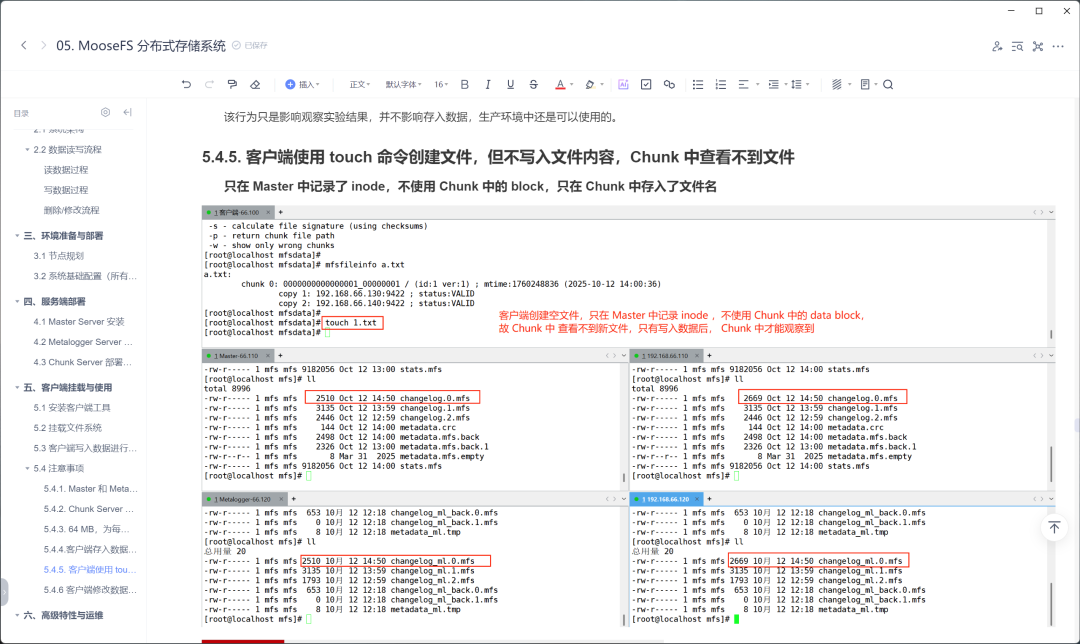
Task: Collapse the 目录 outline sidebar
Action: pos(127,112)
